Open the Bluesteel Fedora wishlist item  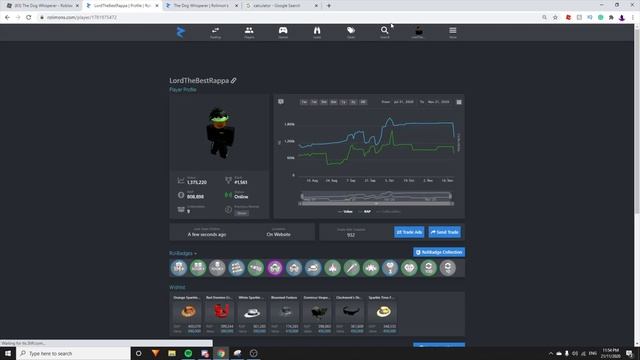[x=284, y=314]
